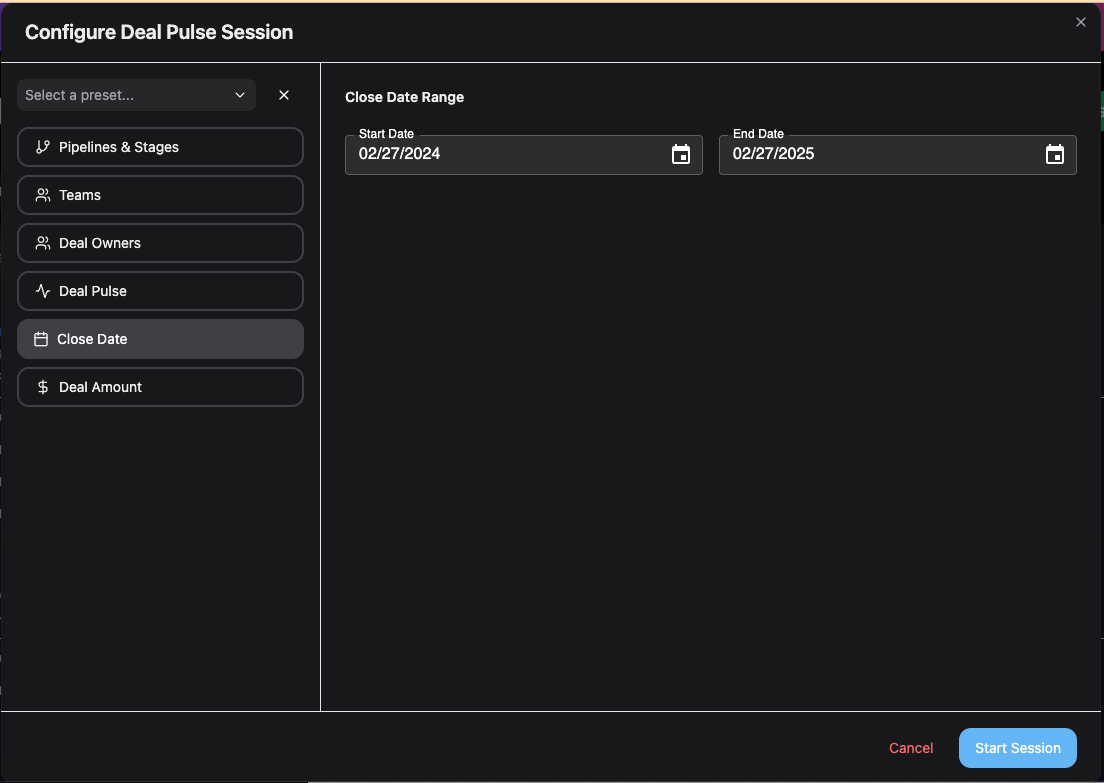
Task: Click the dollar icon beside Deal Amount
Action: [x=42, y=386]
